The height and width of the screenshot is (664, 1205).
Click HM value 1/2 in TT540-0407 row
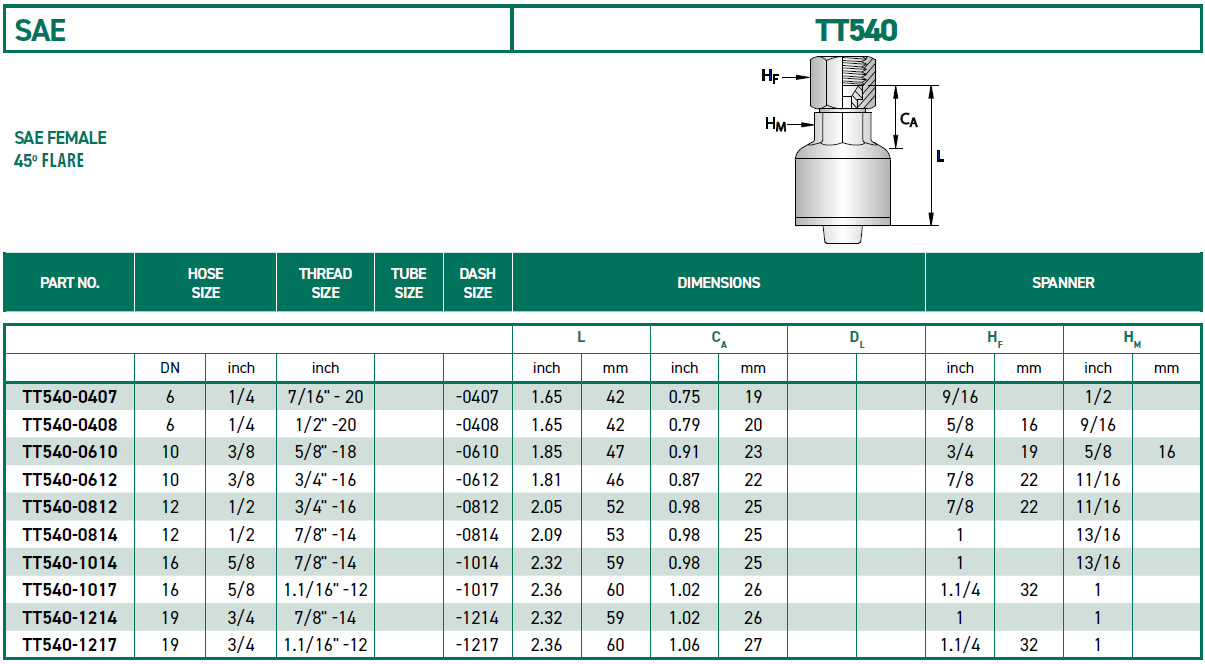(x=1098, y=397)
